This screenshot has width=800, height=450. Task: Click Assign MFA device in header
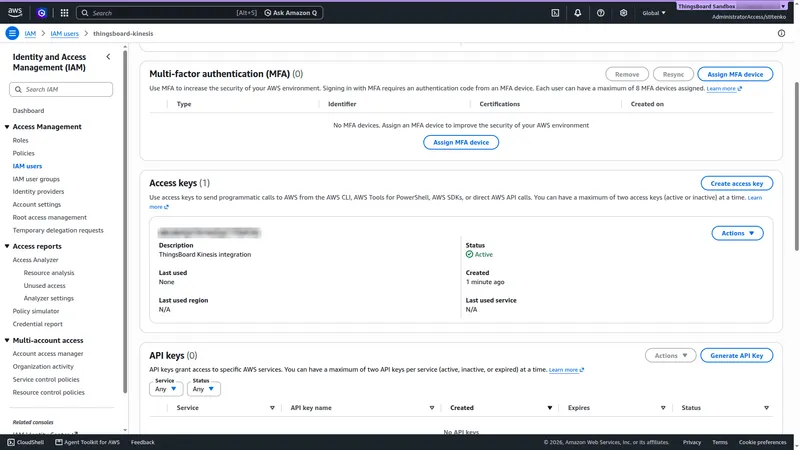click(735, 74)
